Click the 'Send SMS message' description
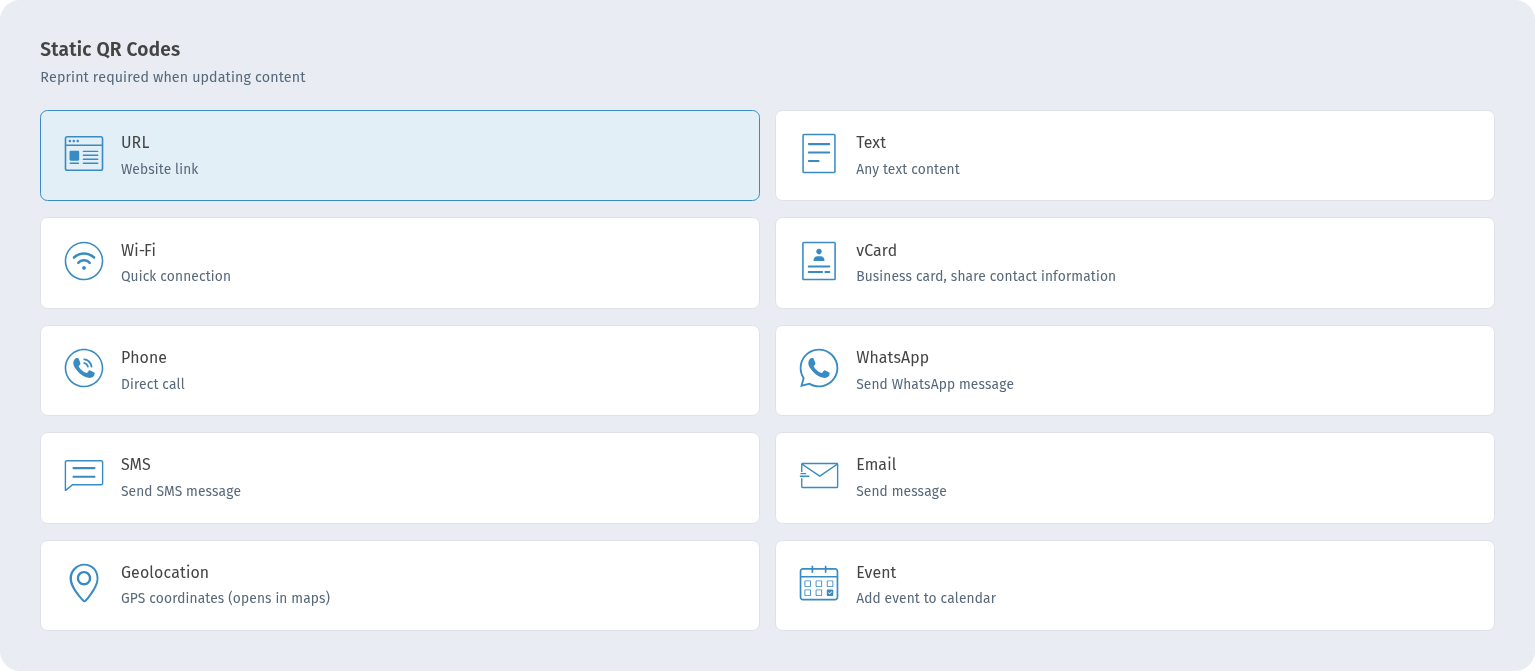 (x=181, y=491)
